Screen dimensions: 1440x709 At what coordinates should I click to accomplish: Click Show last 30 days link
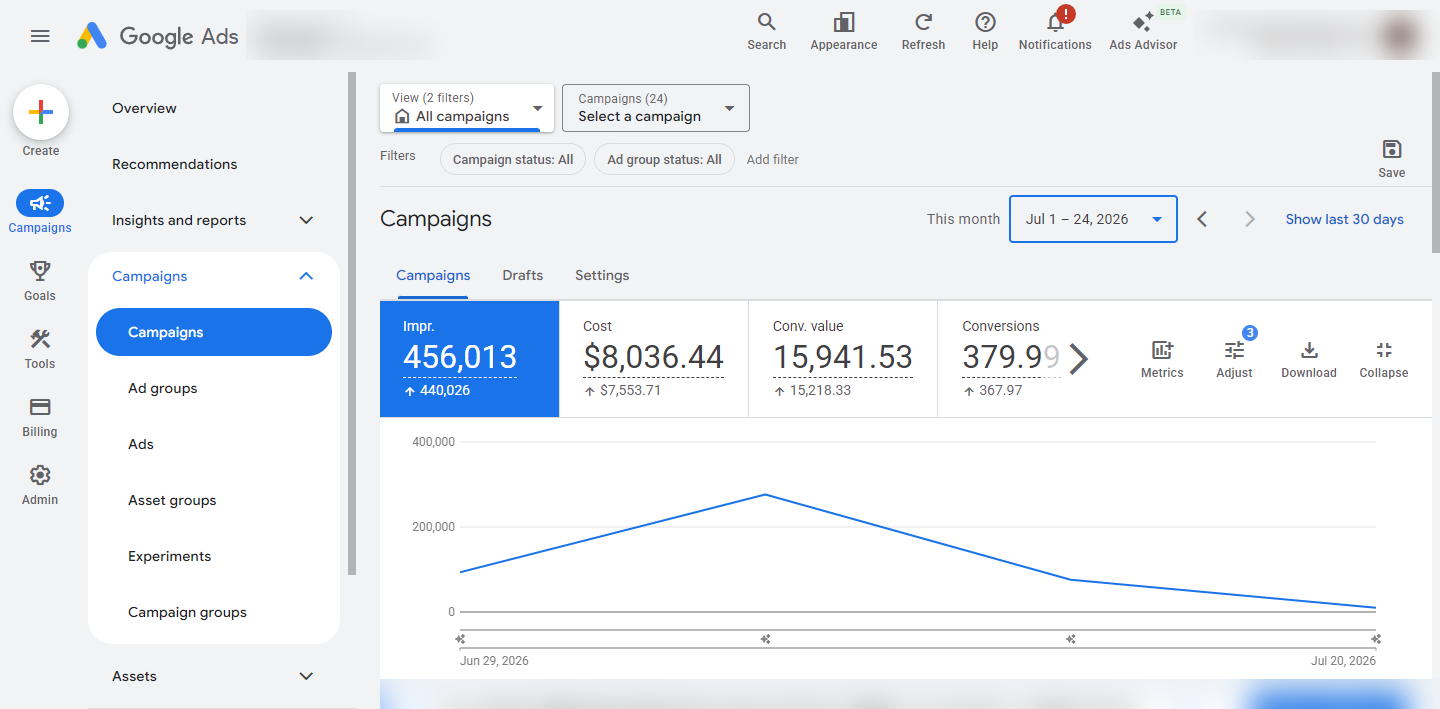[x=1344, y=219]
